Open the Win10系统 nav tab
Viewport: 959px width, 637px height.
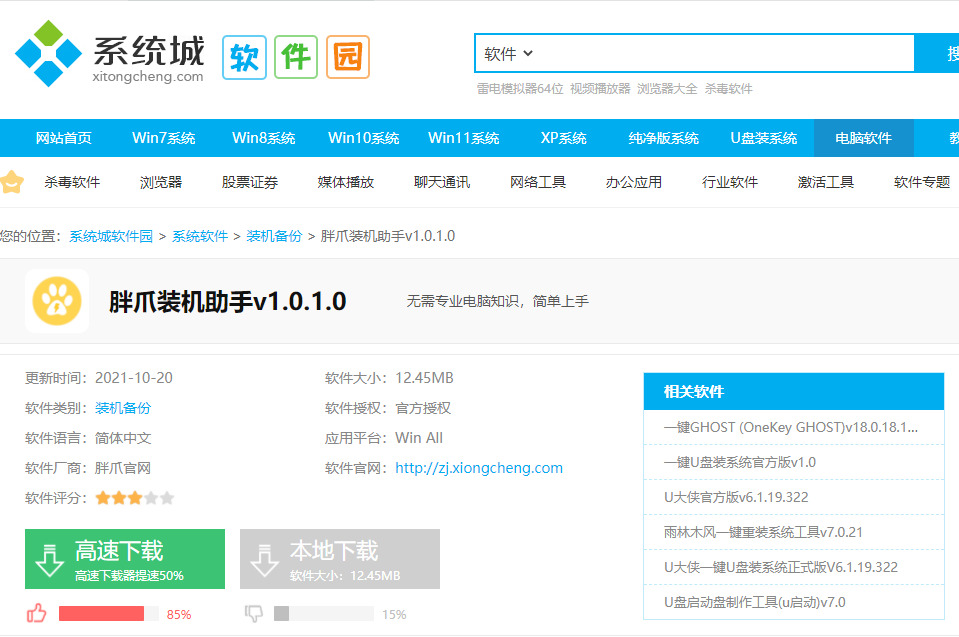pyautogui.click(x=364, y=138)
